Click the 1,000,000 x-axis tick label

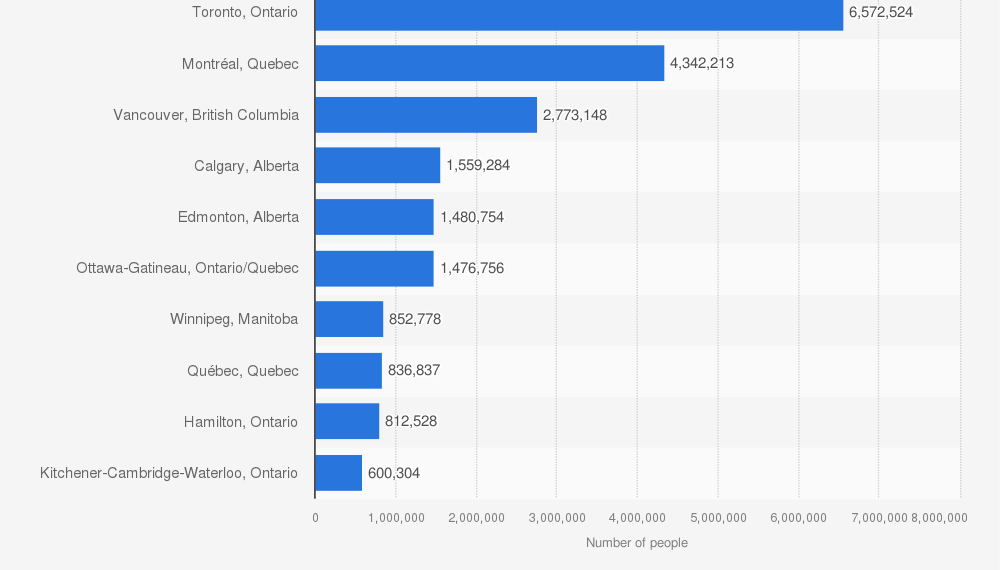coord(396,517)
